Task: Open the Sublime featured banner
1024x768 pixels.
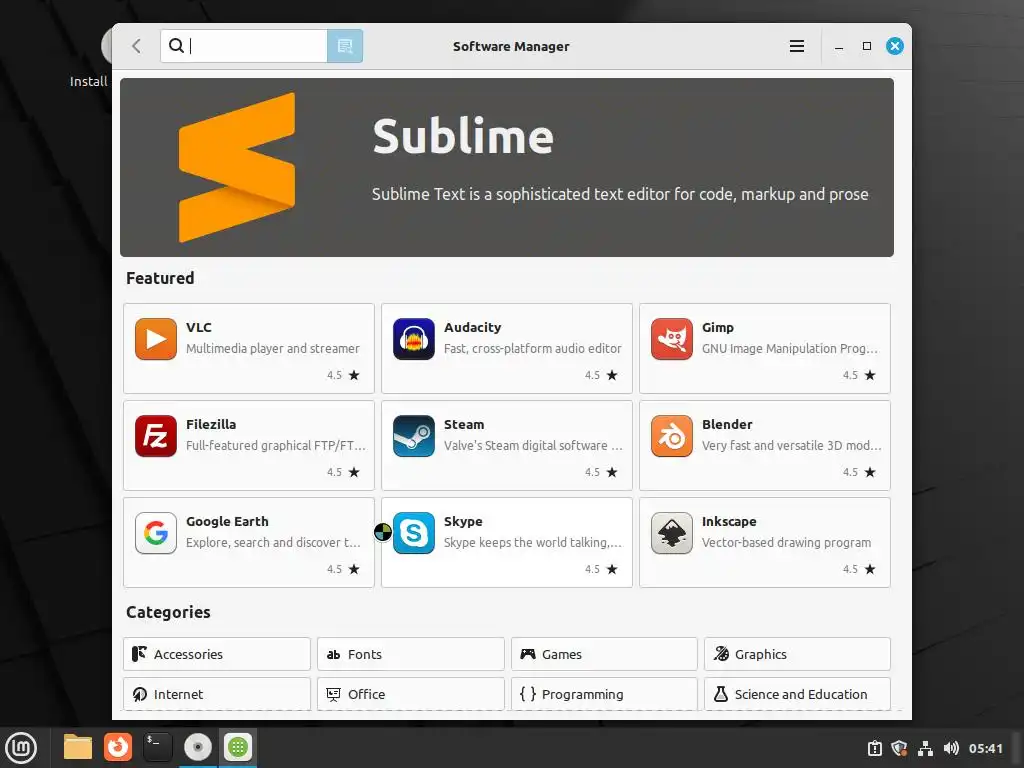Action: tap(507, 167)
